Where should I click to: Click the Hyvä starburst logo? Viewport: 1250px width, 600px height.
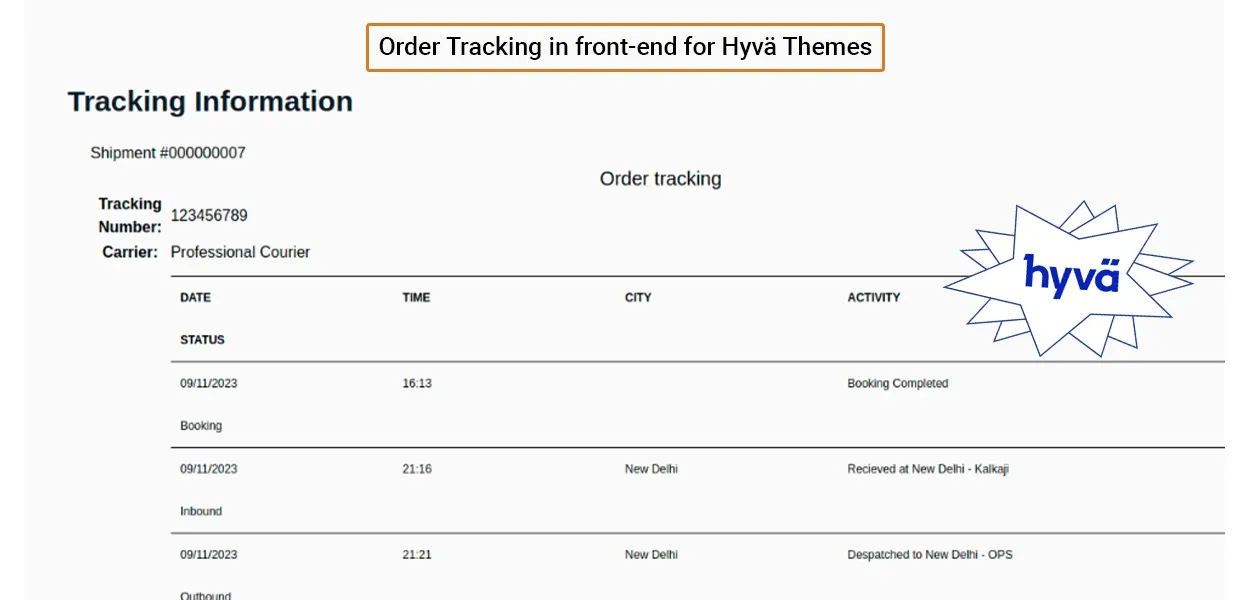pyautogui.click(x=1070, y=276)
